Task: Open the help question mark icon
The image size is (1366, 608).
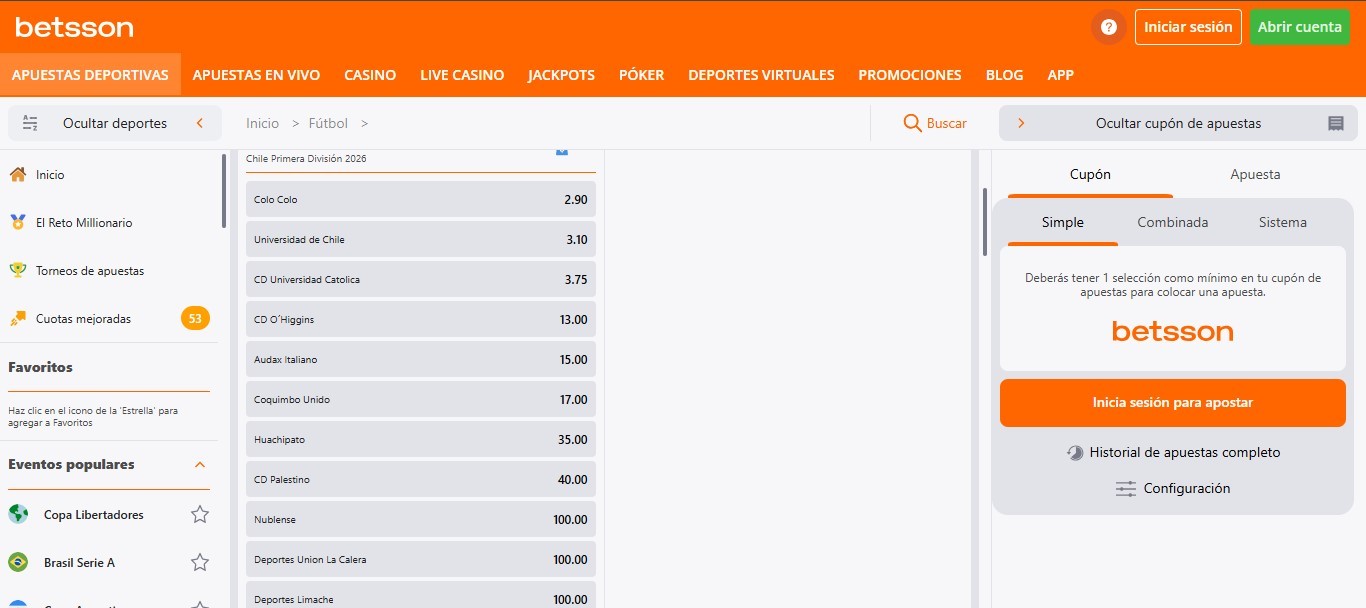Action: [1108, 27]
